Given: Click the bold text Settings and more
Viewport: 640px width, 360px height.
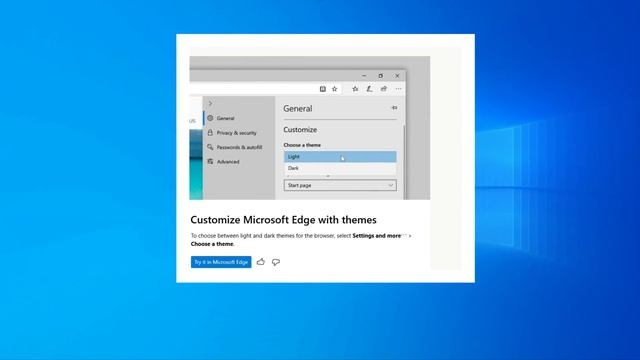Looking at the screenshot, I should 376,236.
